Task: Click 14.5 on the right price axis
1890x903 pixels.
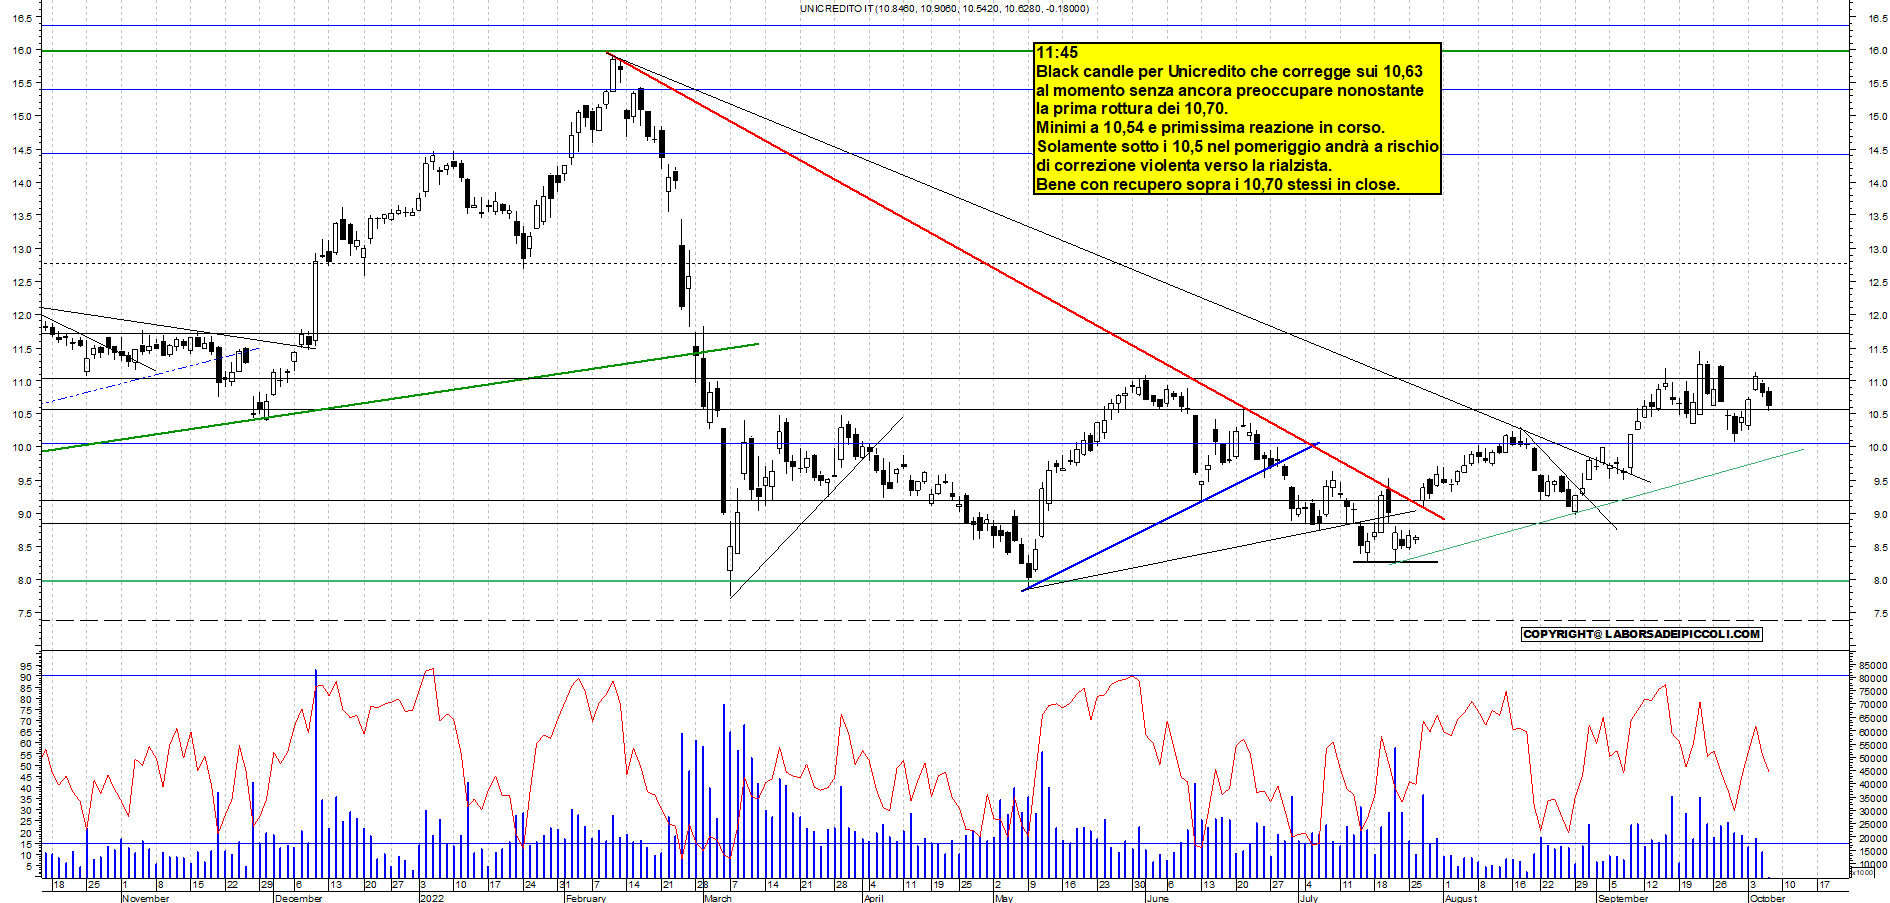Action: [x=1877, y=150]
